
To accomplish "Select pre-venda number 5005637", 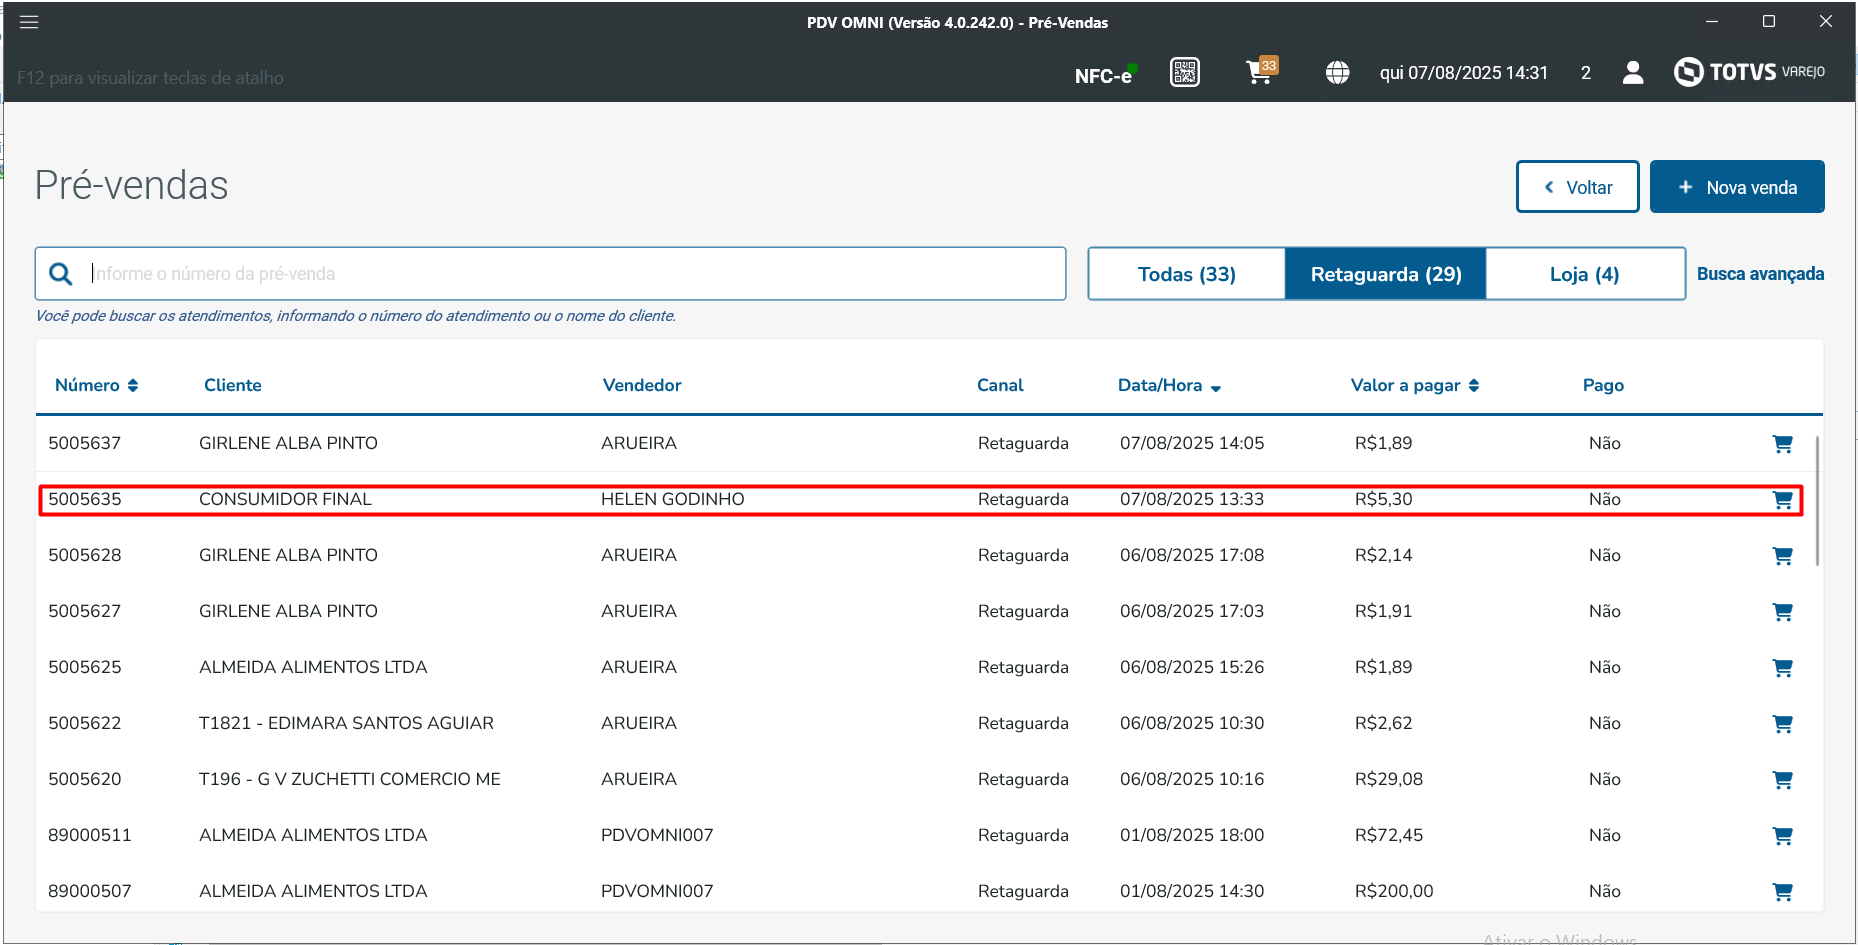I will click(x=84, y=443).
